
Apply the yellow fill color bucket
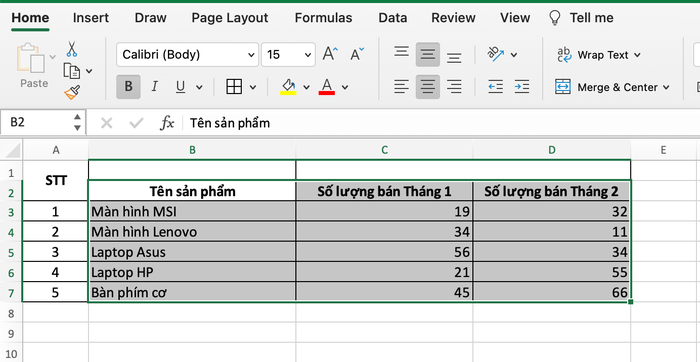point(288,87)
